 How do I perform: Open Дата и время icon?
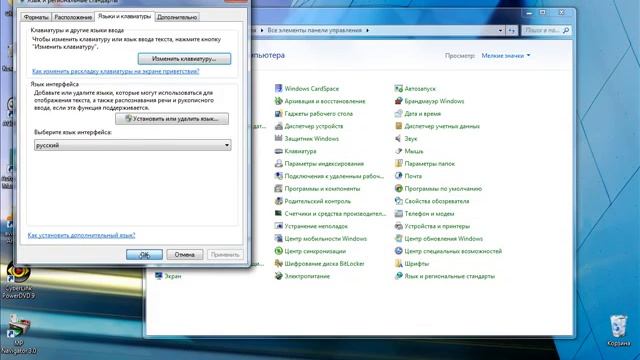coord(399,113)
